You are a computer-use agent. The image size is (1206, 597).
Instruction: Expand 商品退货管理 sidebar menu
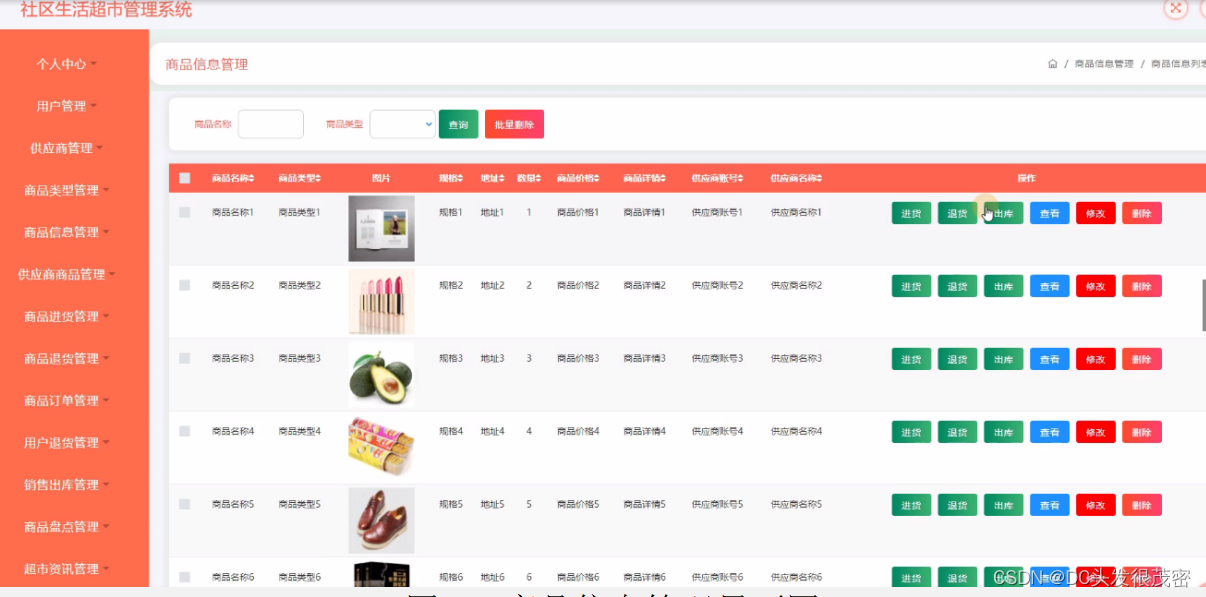[67, 358]
